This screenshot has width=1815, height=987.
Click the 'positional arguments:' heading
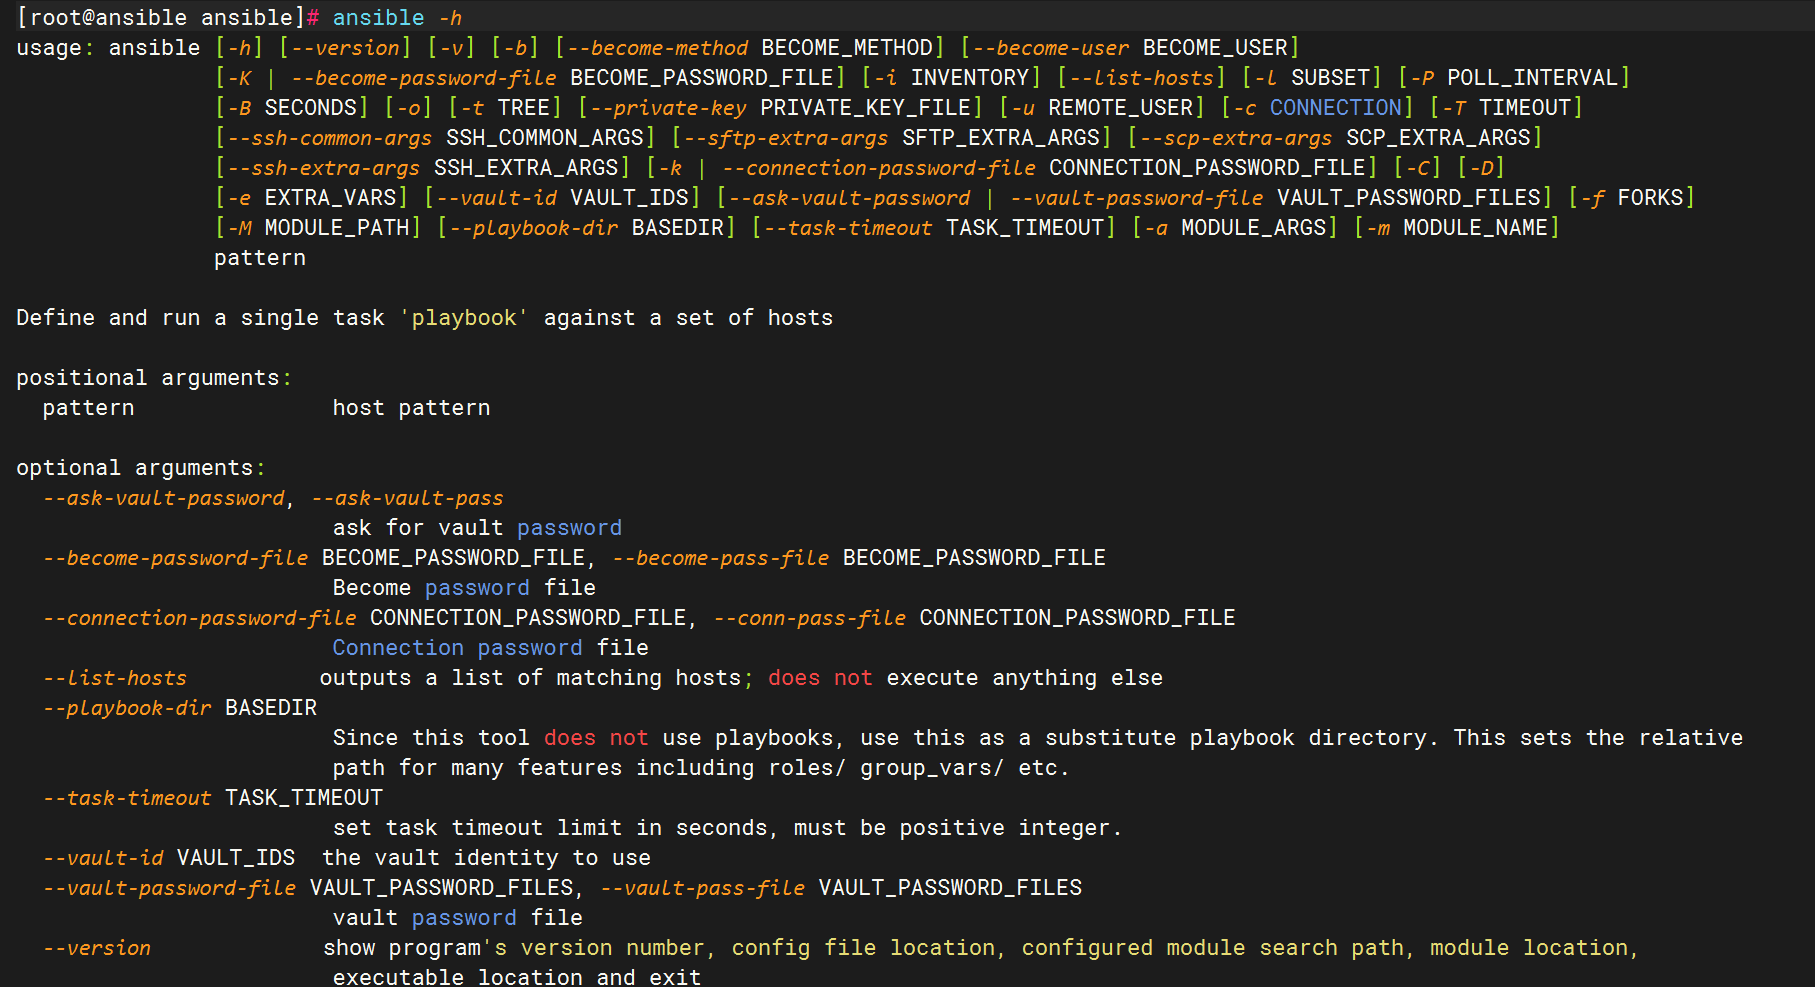point(154,378)
